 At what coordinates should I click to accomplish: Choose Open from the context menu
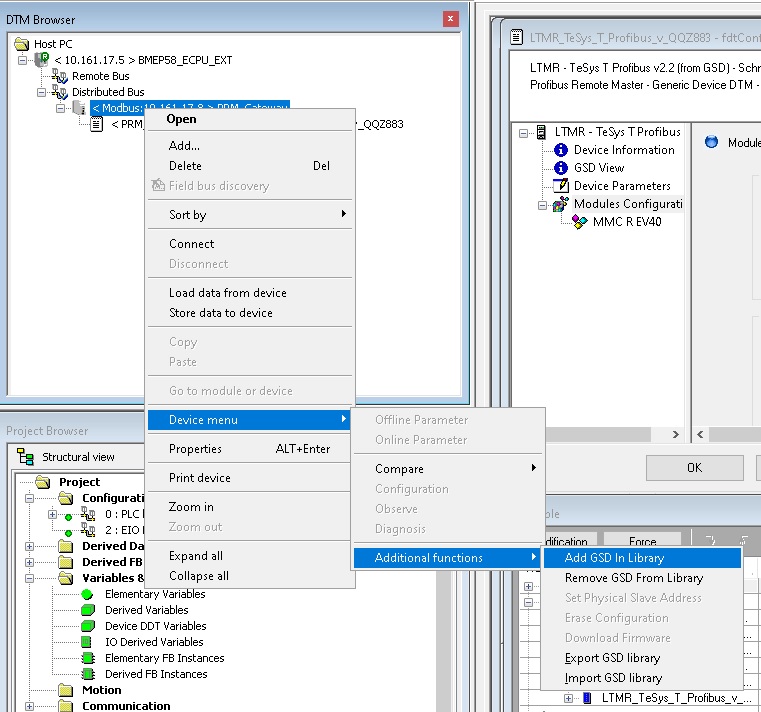point(250,119)
